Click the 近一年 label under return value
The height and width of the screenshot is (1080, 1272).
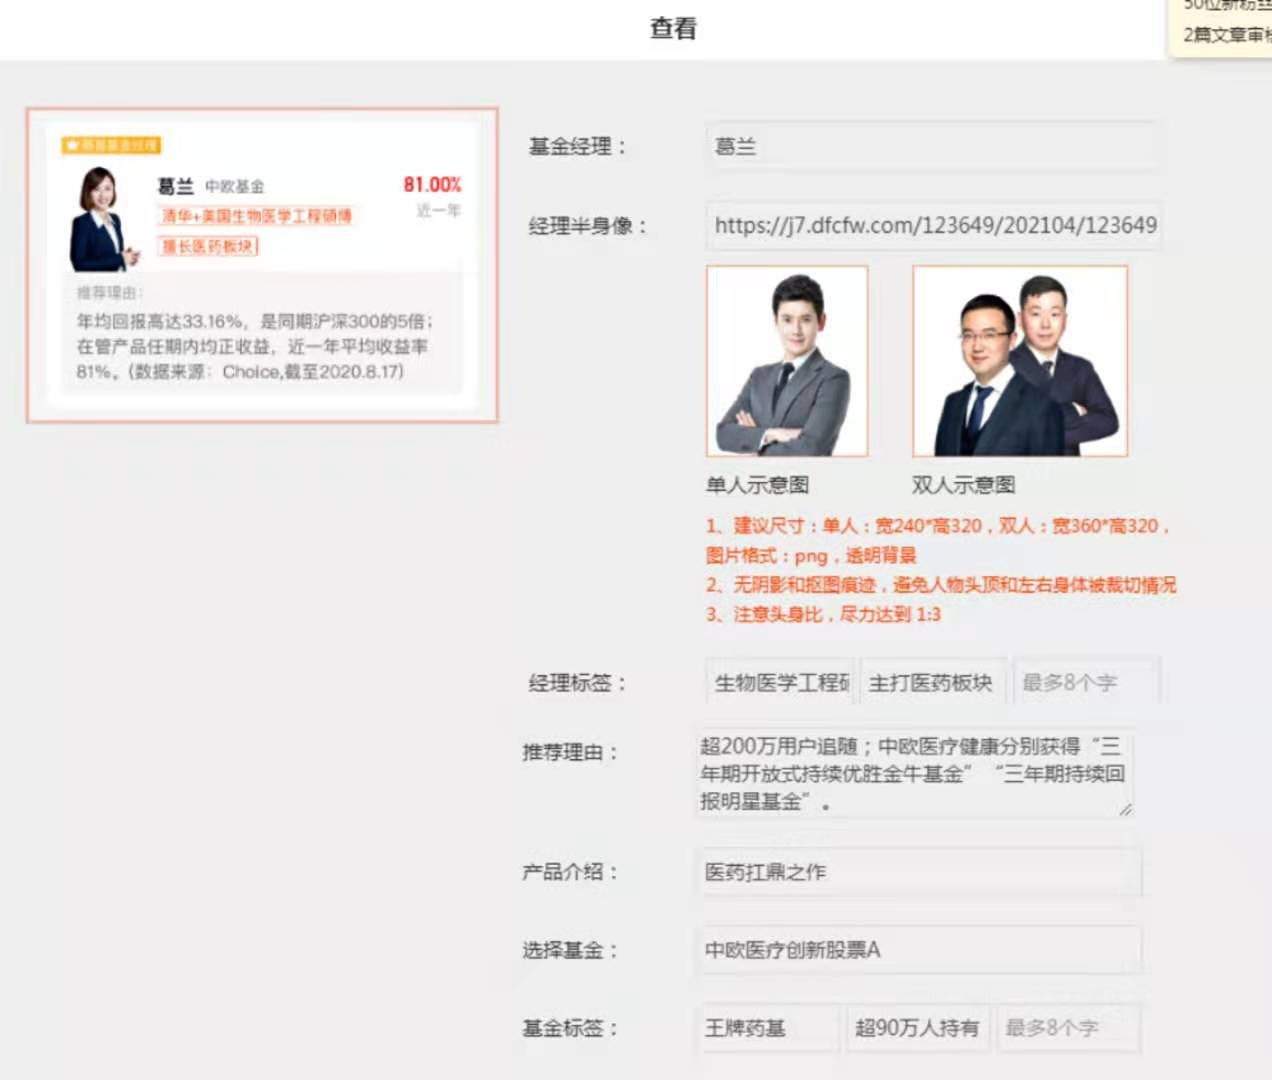(439, 211)
